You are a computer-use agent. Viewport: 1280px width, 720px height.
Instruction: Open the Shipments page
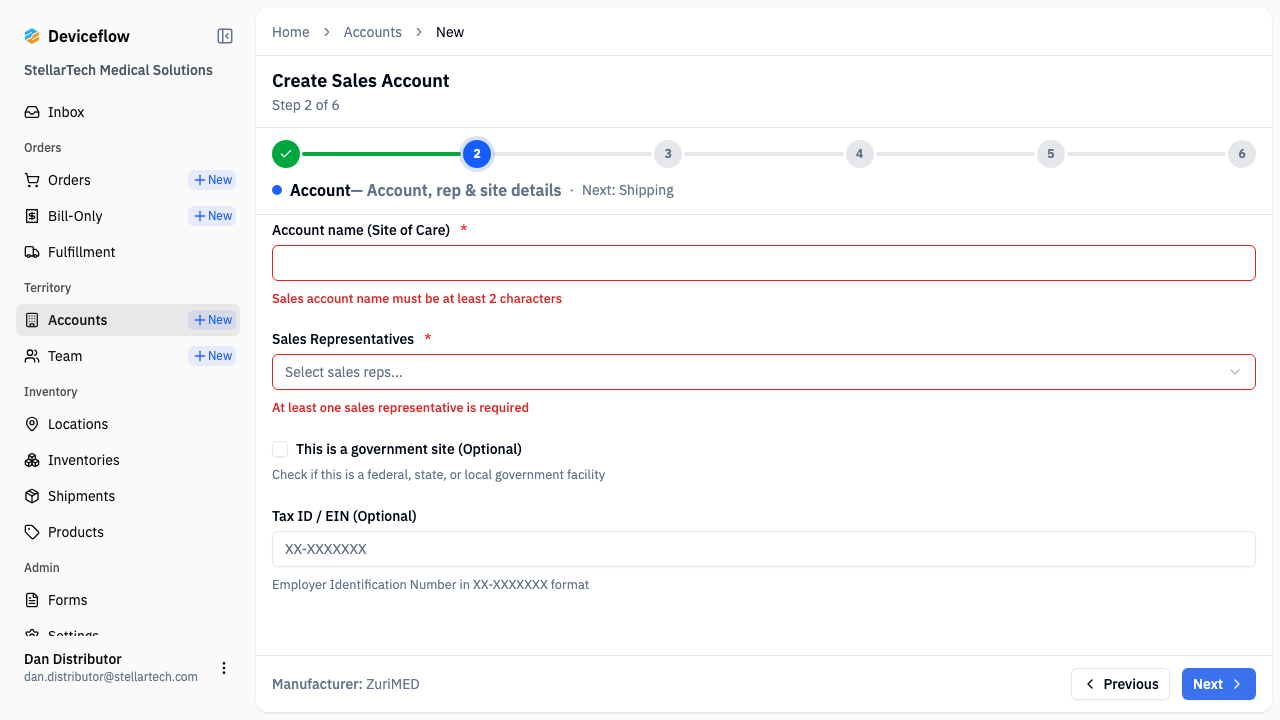81,496
